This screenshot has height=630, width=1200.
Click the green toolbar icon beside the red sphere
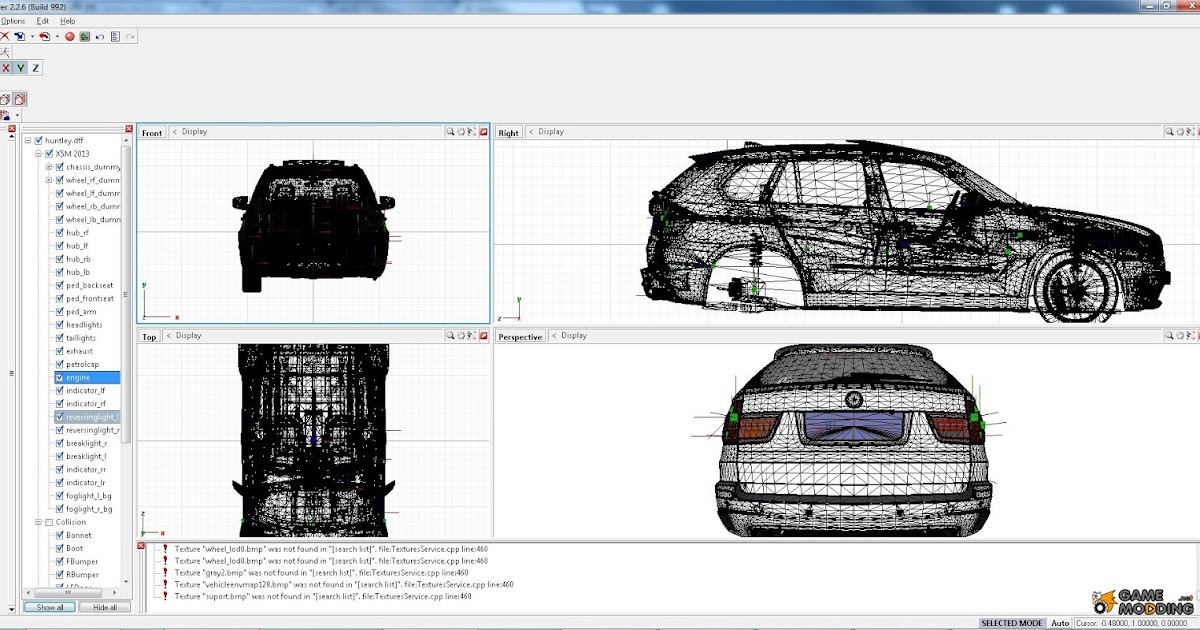85,37
